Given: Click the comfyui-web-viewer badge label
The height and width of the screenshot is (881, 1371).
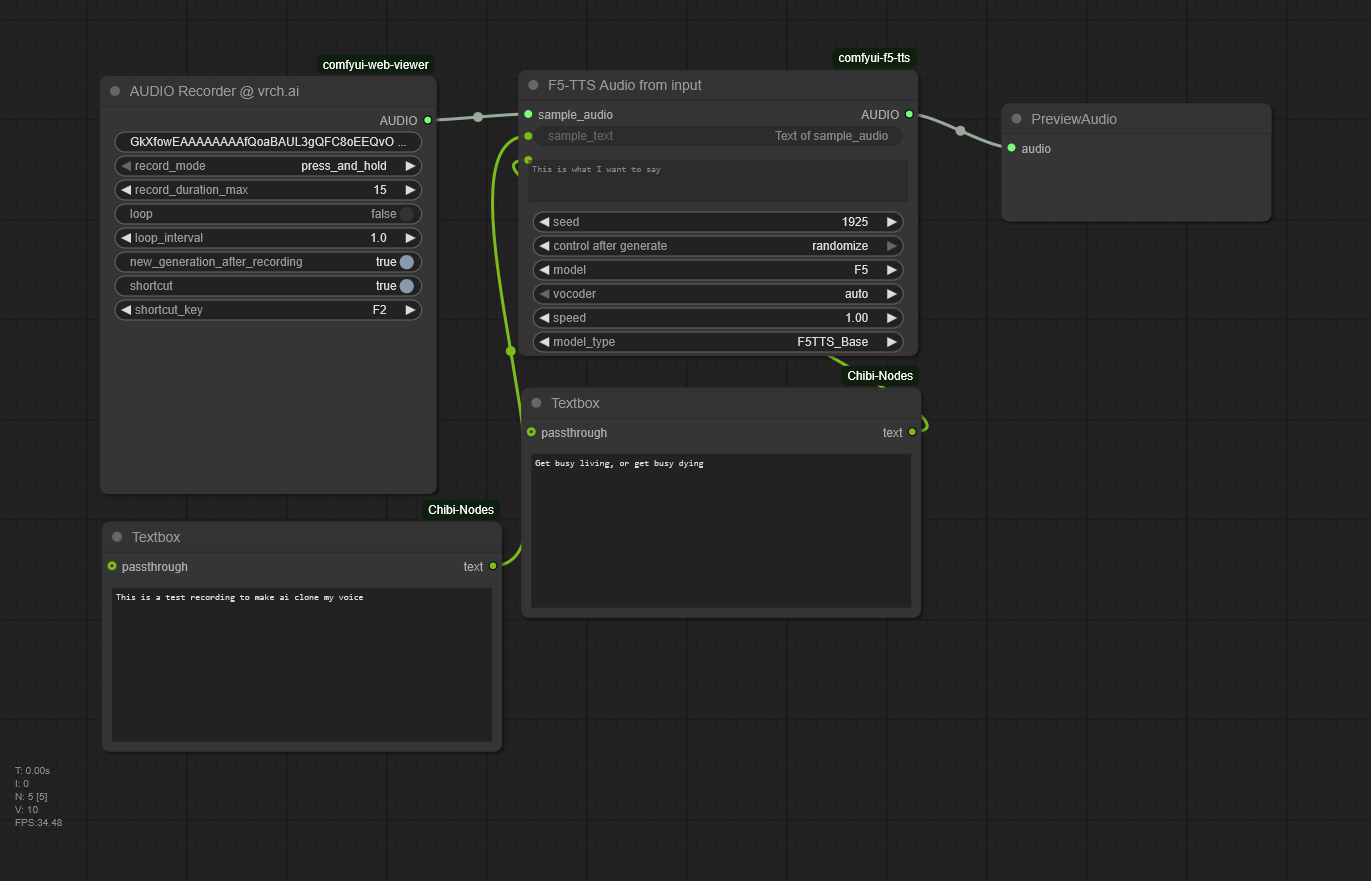Looking at the screenshot, I should (375, 65).
